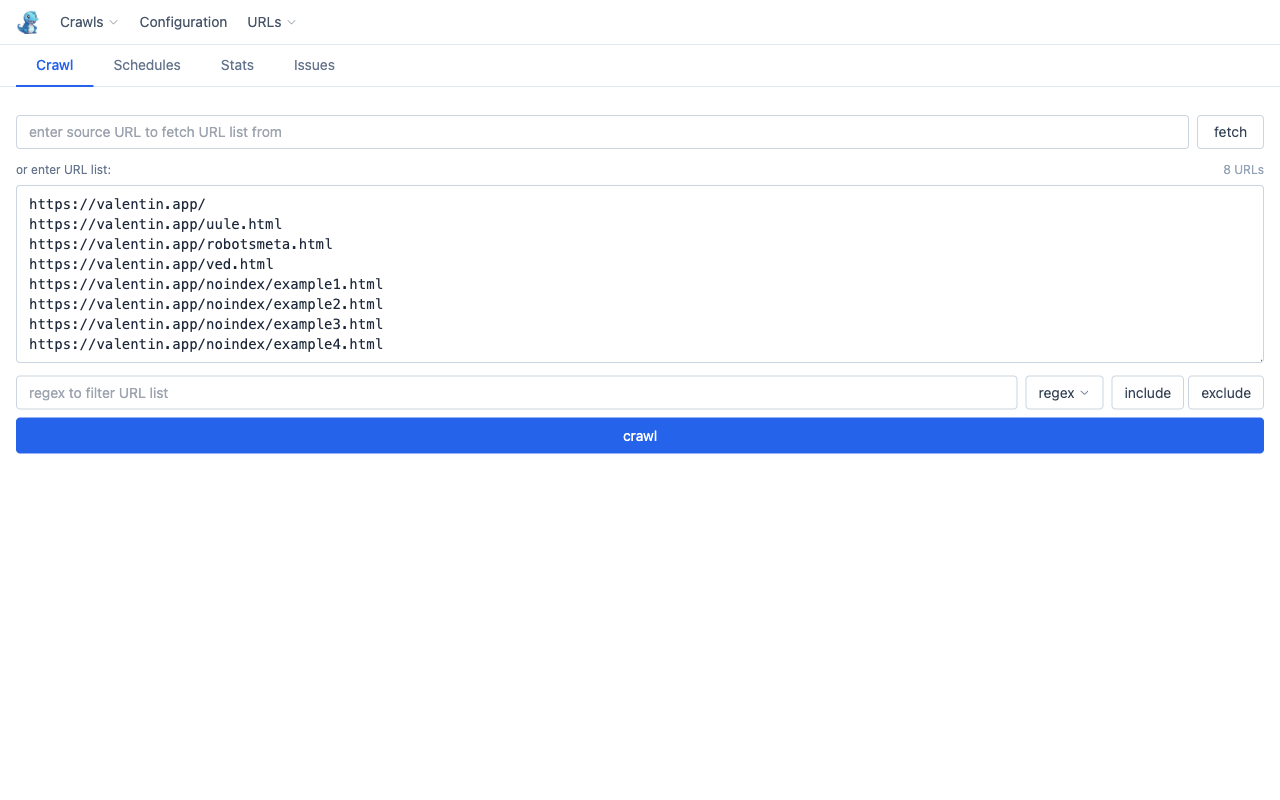Open the Crawls dropdown menu
The height and width of the screenshot is (800, 1280).
click(x=89, y=22)
